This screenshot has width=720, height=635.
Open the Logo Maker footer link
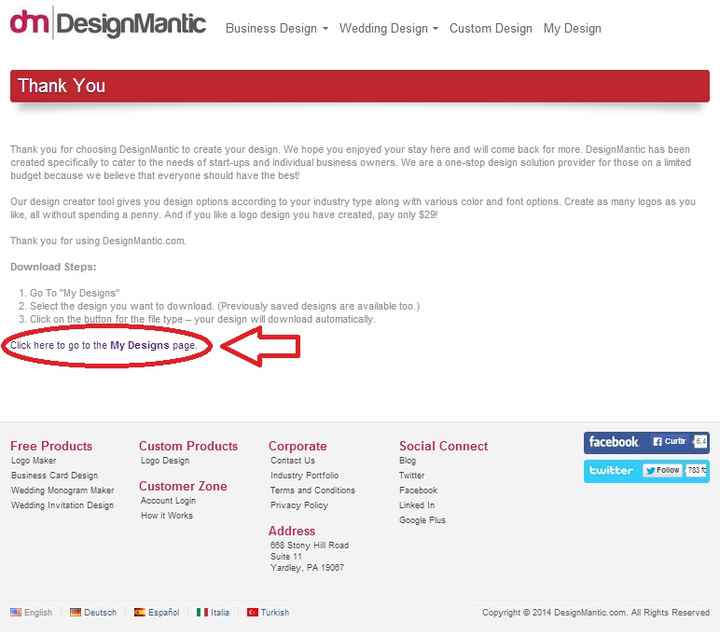click(x=34, y=461)
